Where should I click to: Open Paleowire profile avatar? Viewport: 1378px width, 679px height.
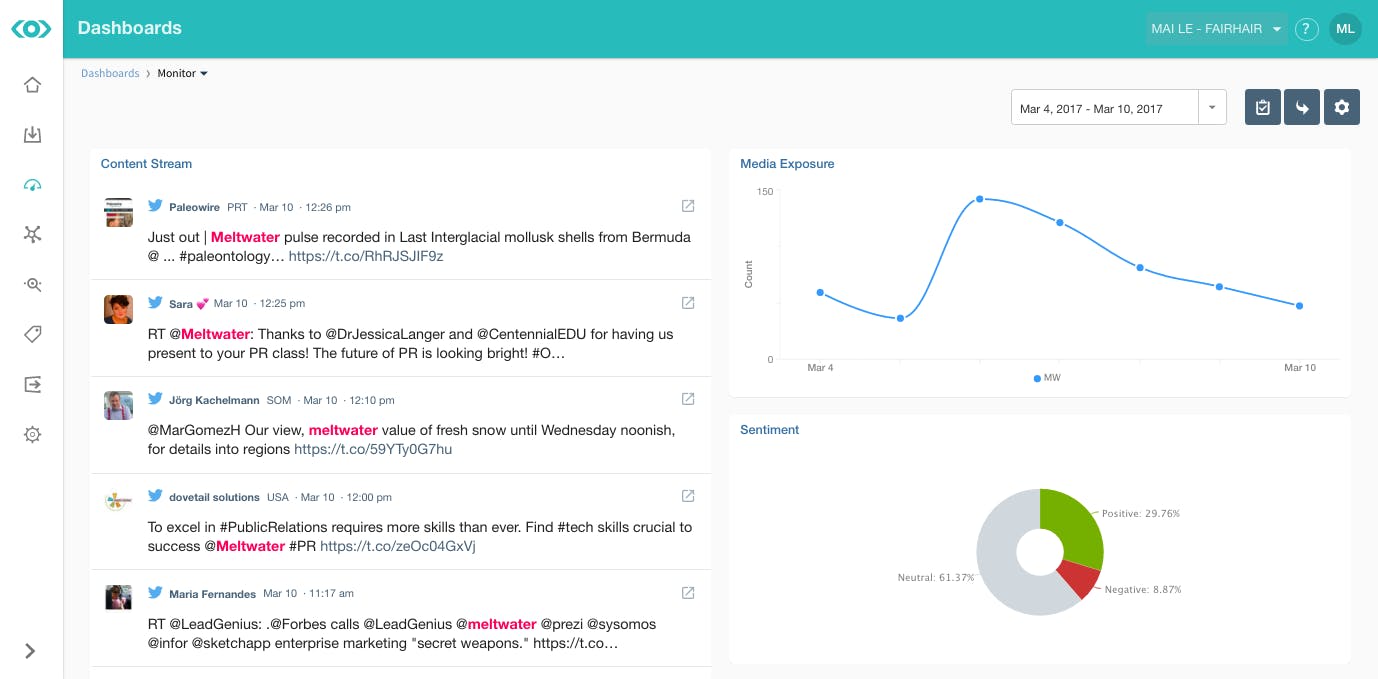(118, 212)
